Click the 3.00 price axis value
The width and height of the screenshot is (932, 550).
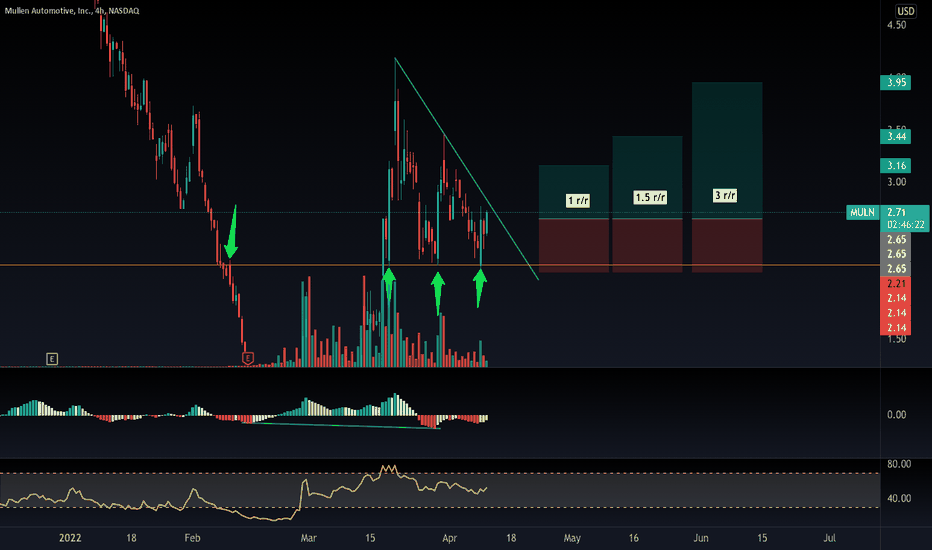click(x=896, y=182)
